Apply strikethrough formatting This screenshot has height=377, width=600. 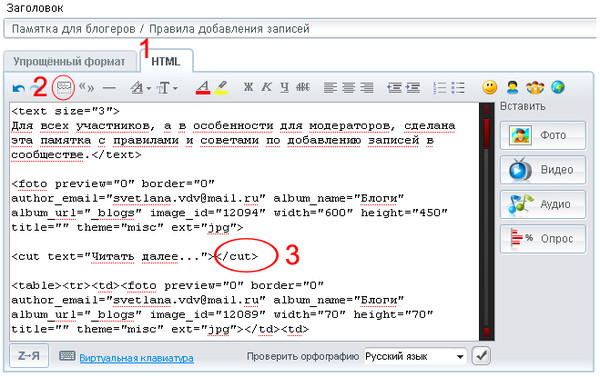pos(303,88)
